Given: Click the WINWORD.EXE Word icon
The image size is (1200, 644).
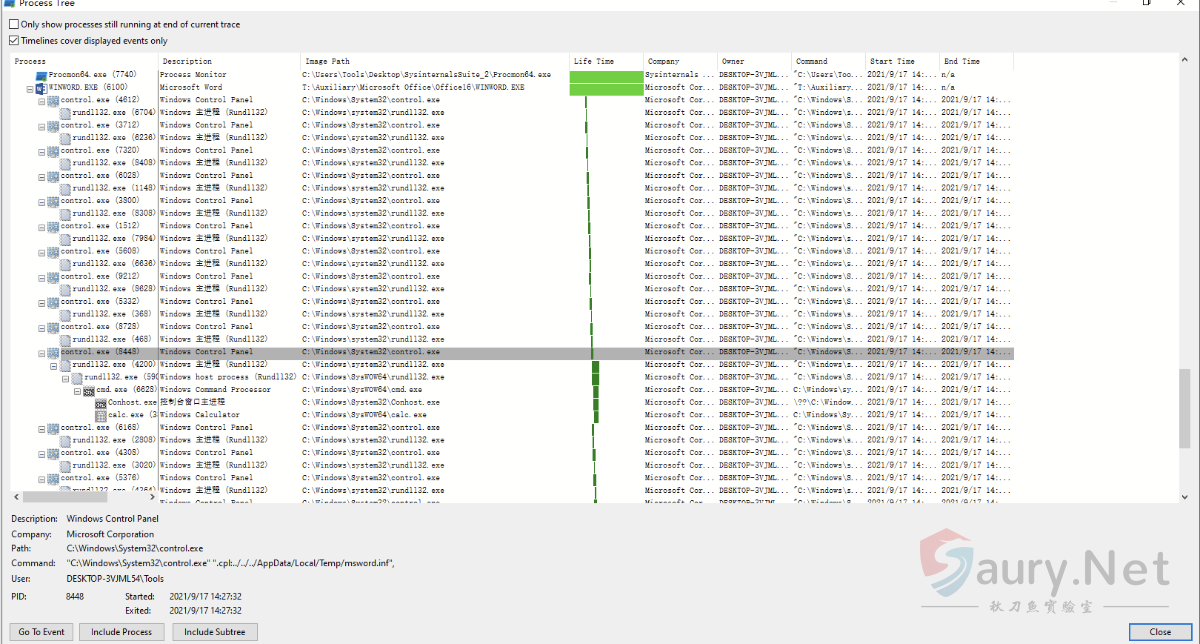Looking at the screenshot, I should (x=41, y=88).
